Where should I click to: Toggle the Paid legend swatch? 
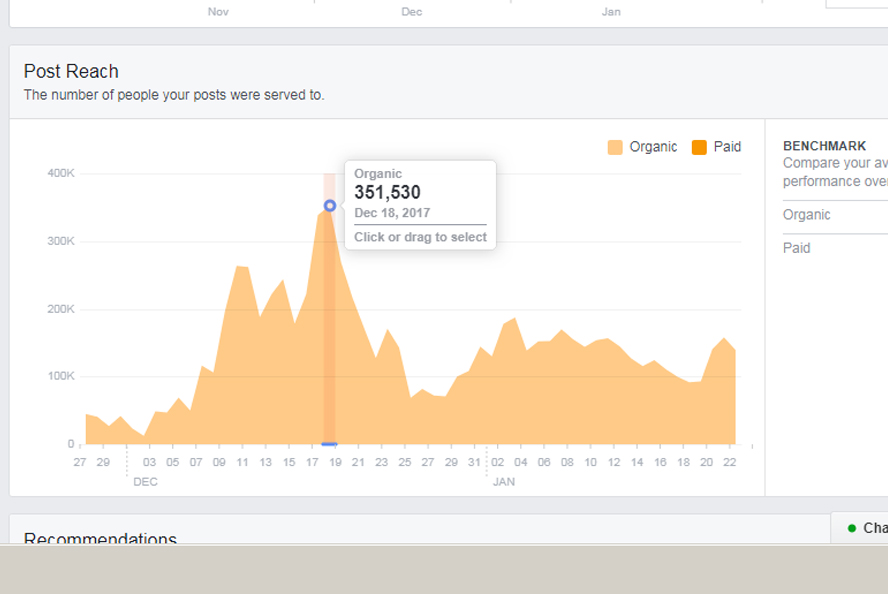pos(699,147)
